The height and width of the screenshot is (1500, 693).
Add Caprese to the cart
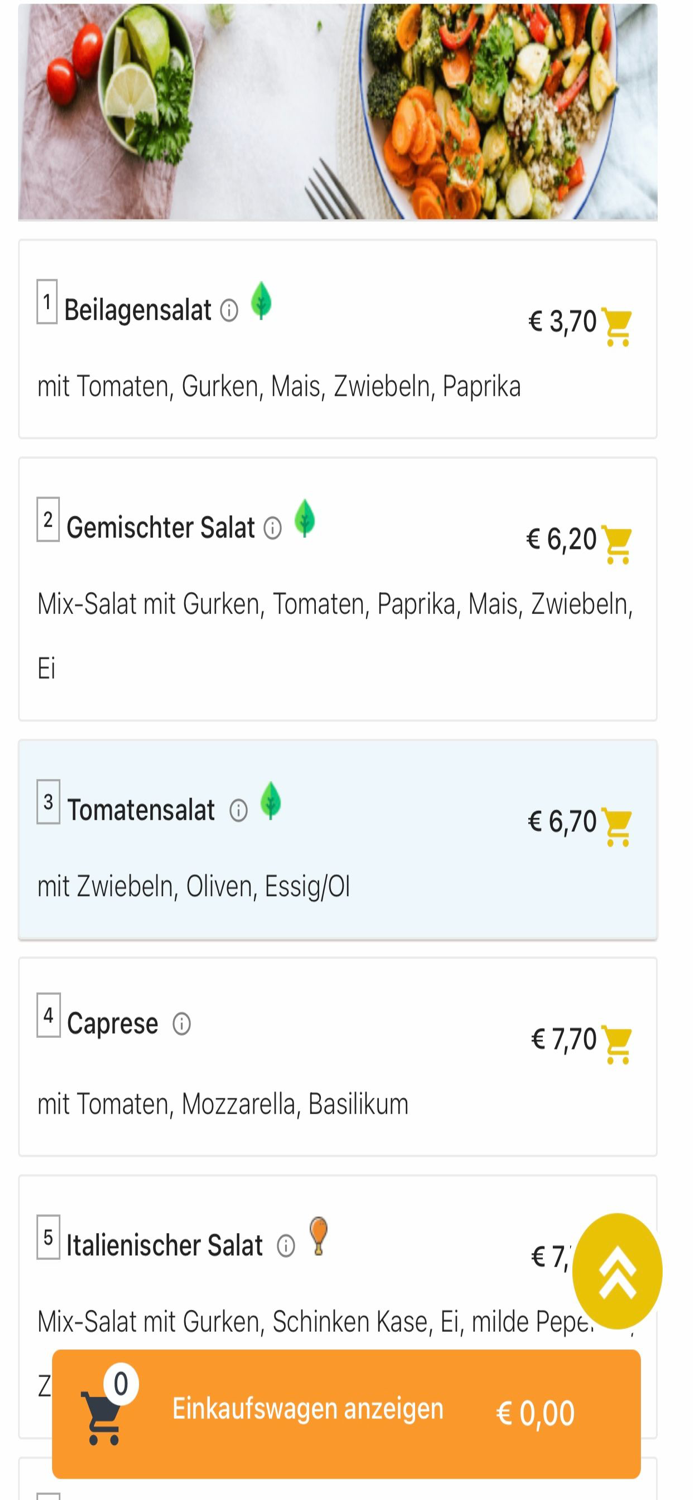coord(618,1043)
